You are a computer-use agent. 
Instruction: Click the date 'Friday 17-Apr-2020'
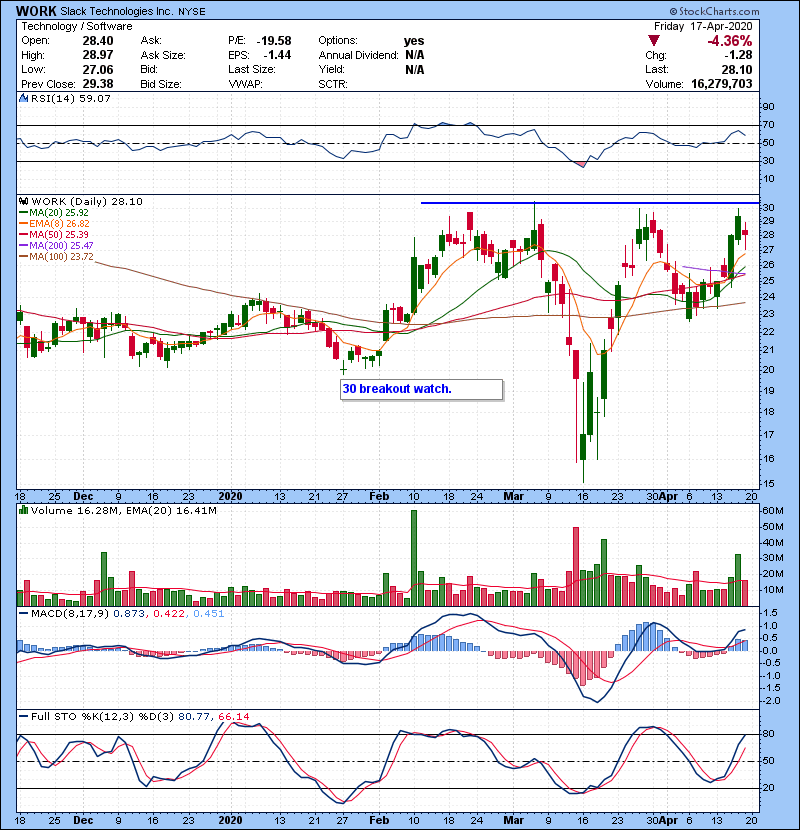(x=703, y=26)
